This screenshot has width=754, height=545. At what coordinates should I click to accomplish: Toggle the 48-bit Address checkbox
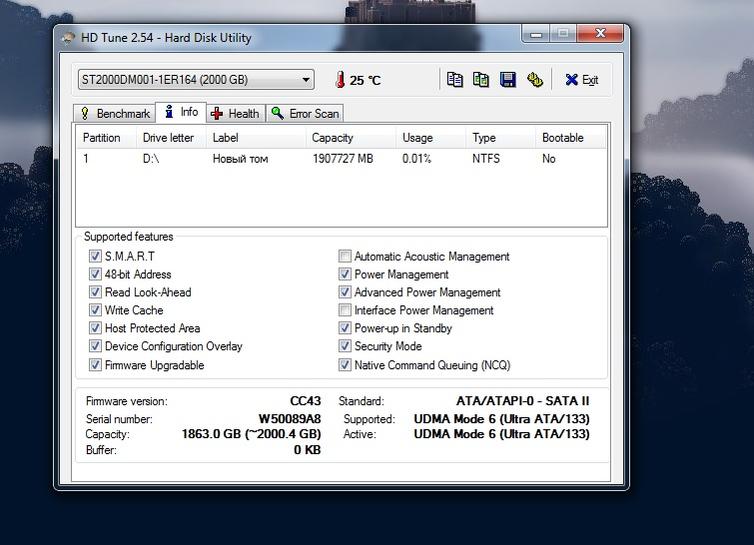coord(95,274)
